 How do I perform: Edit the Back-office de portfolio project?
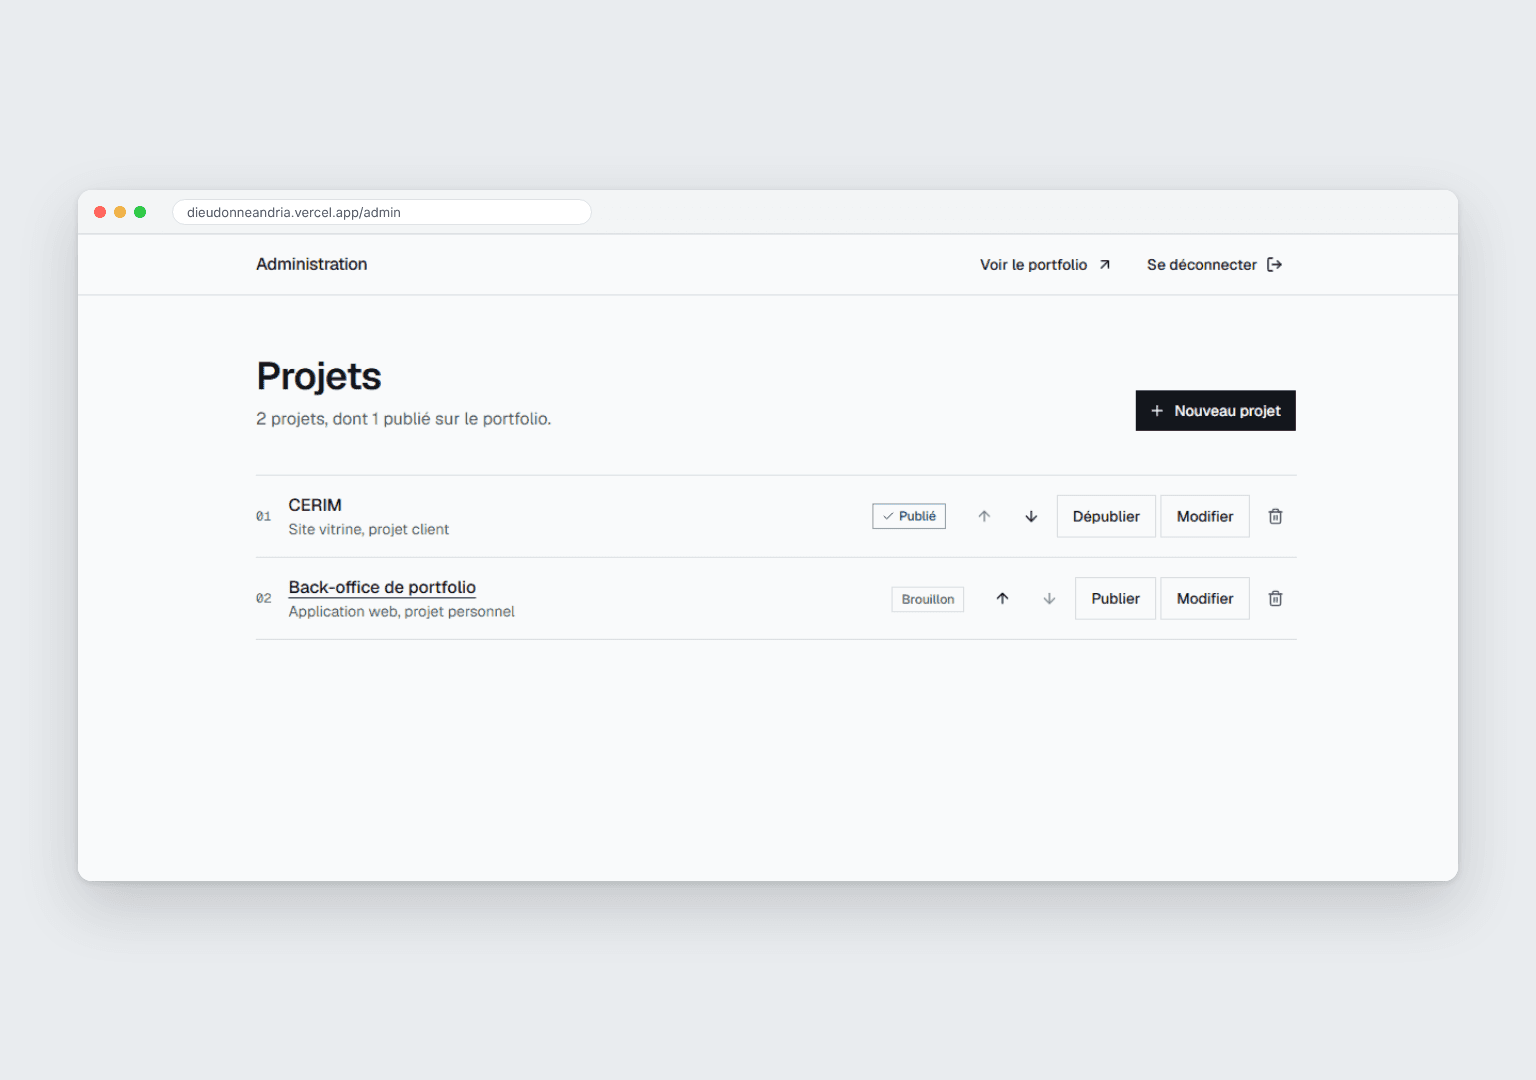pos(1205,598)
